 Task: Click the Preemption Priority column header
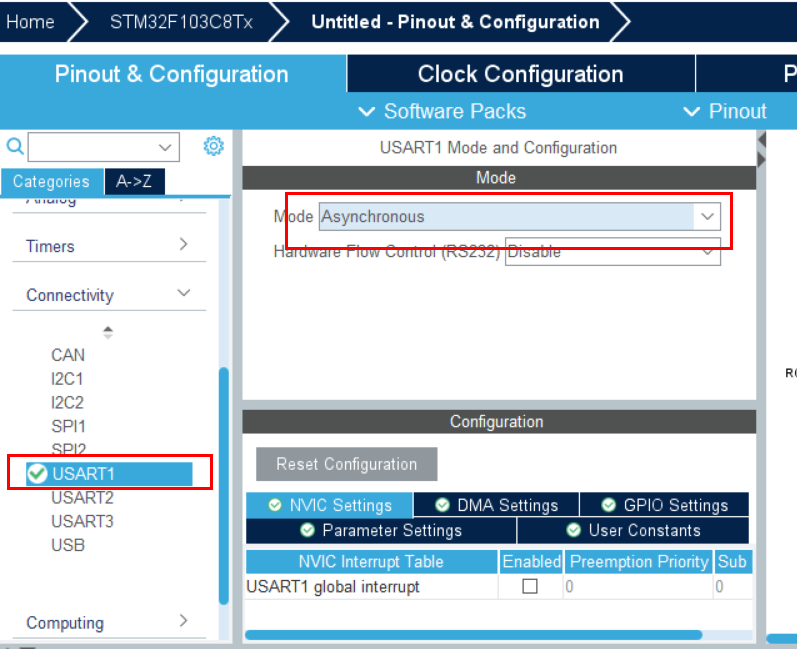coord(639,562)
